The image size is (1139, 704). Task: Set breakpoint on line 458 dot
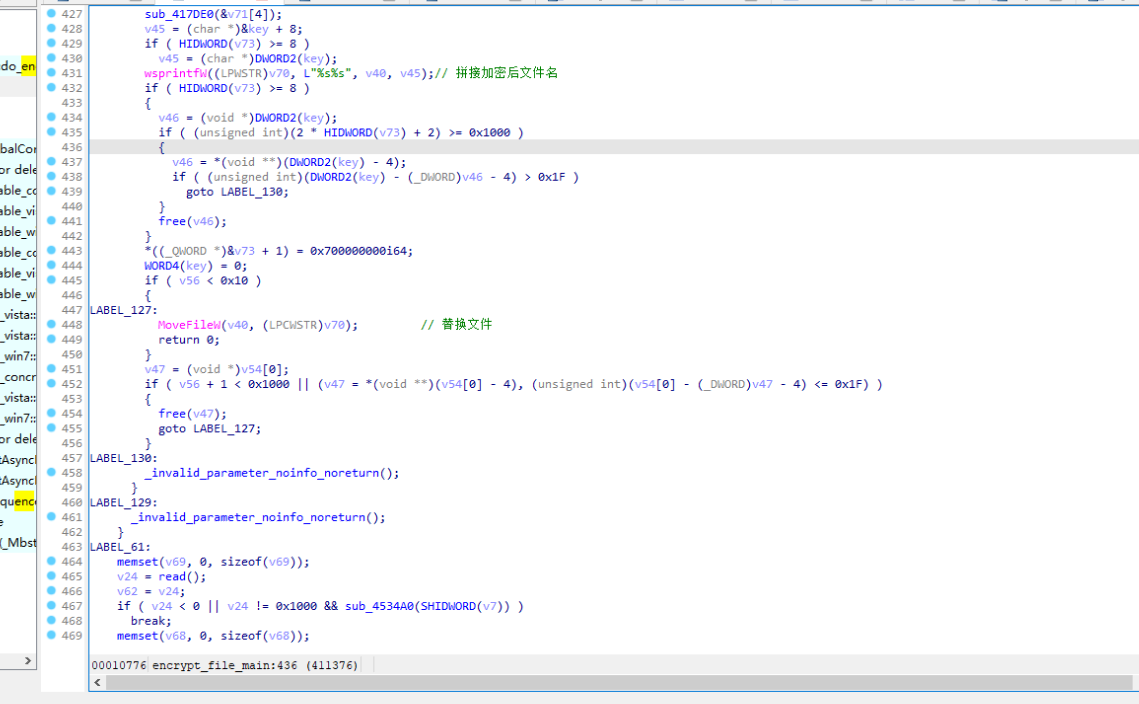tap(51, 473)
